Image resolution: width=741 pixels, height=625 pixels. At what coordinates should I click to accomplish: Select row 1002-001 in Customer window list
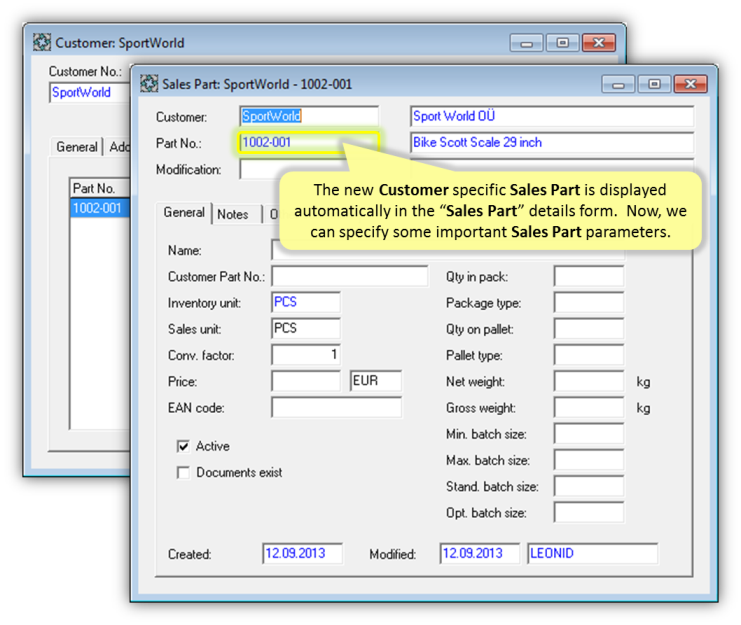[100, 208]
